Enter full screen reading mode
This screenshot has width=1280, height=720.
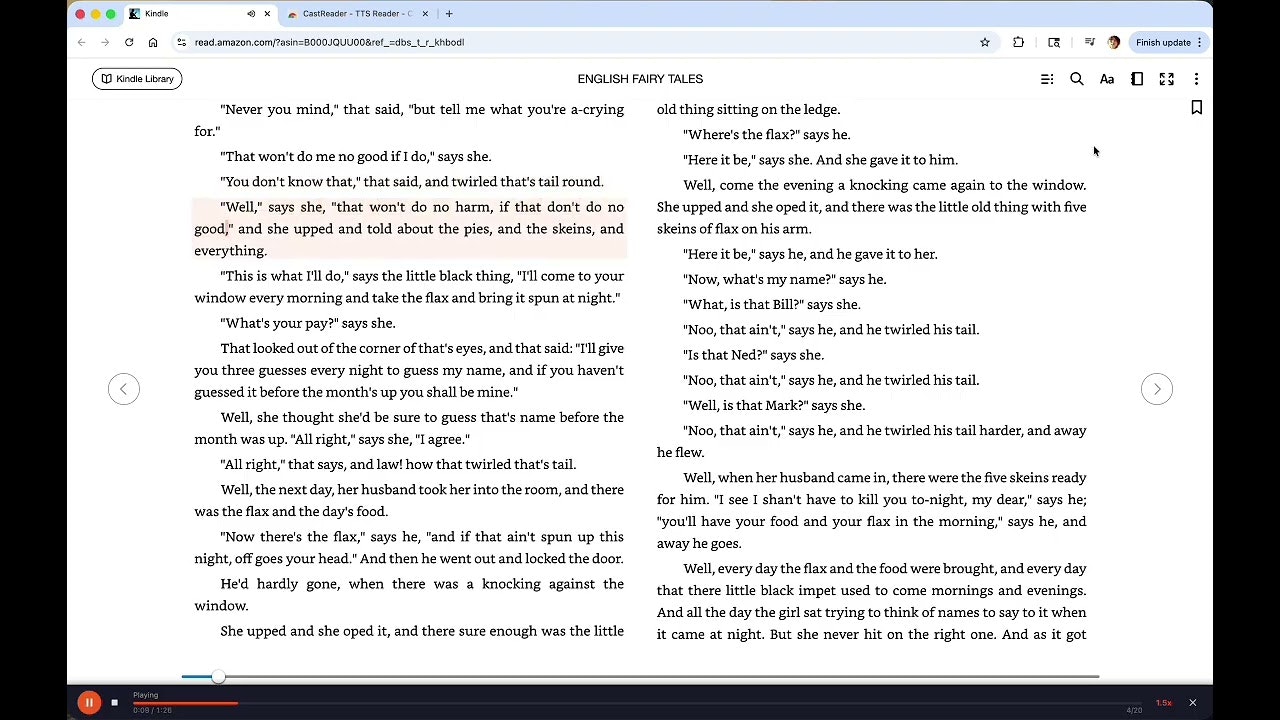[x=1167, y=78]
